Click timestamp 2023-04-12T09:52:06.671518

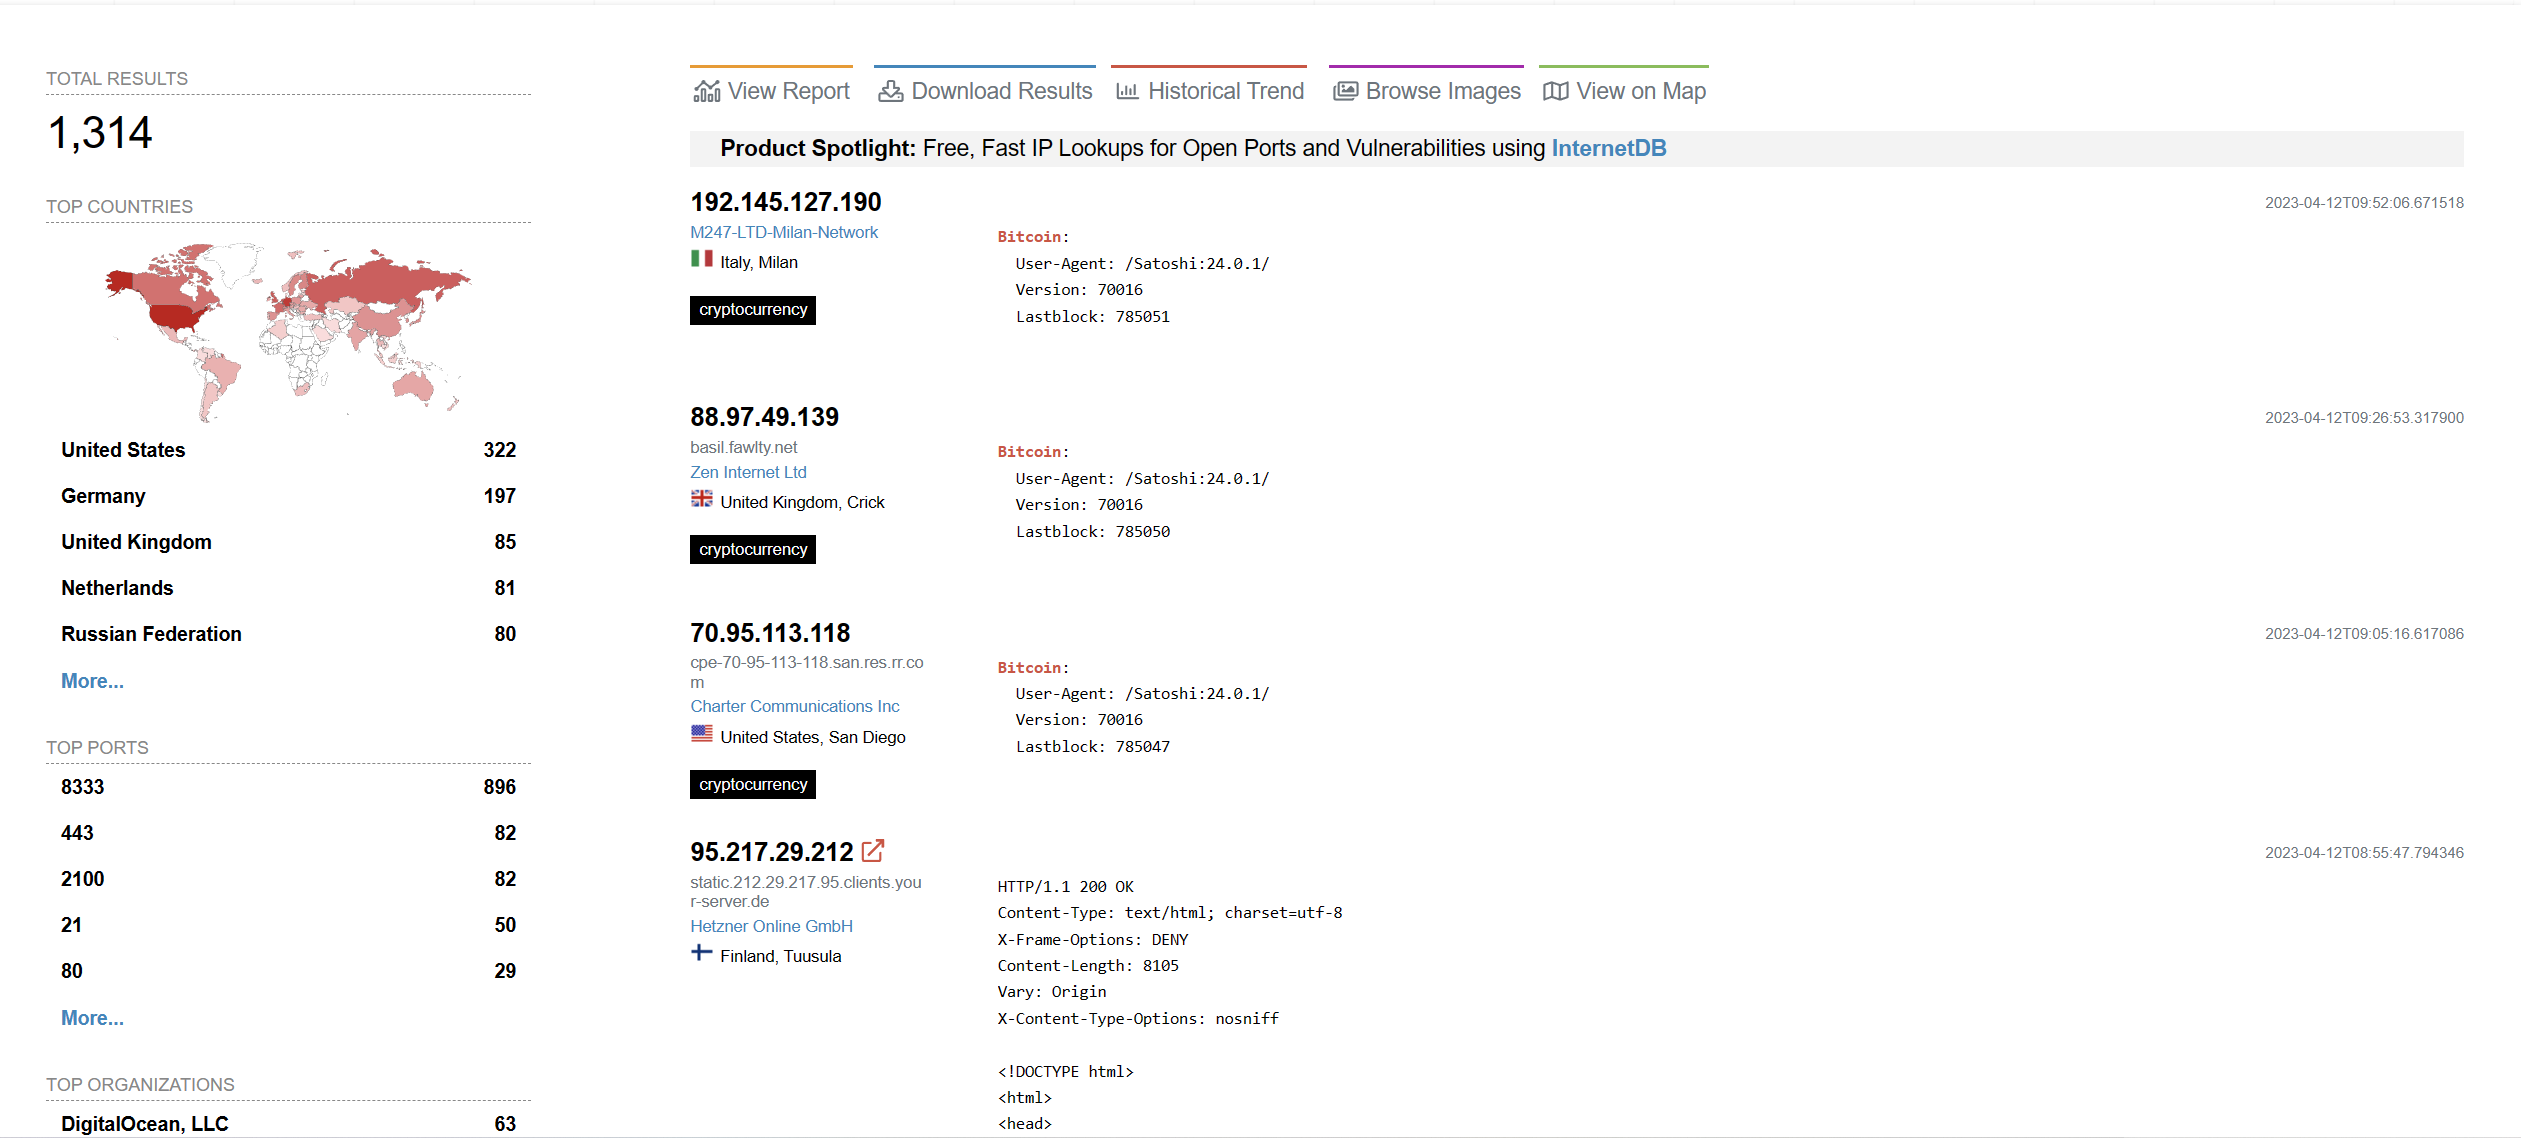coord(2364,203)
